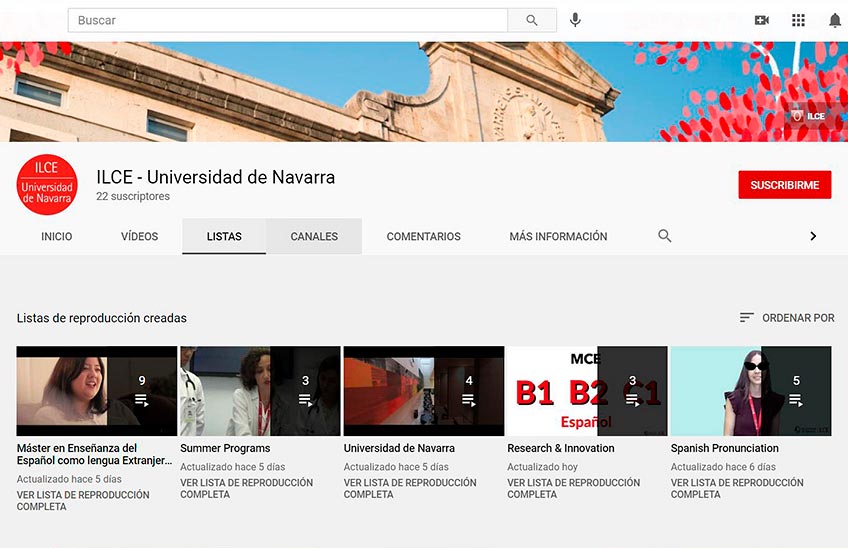The image size is (848, 548).
Task: Open the Inicio tab
Action: 57,237
